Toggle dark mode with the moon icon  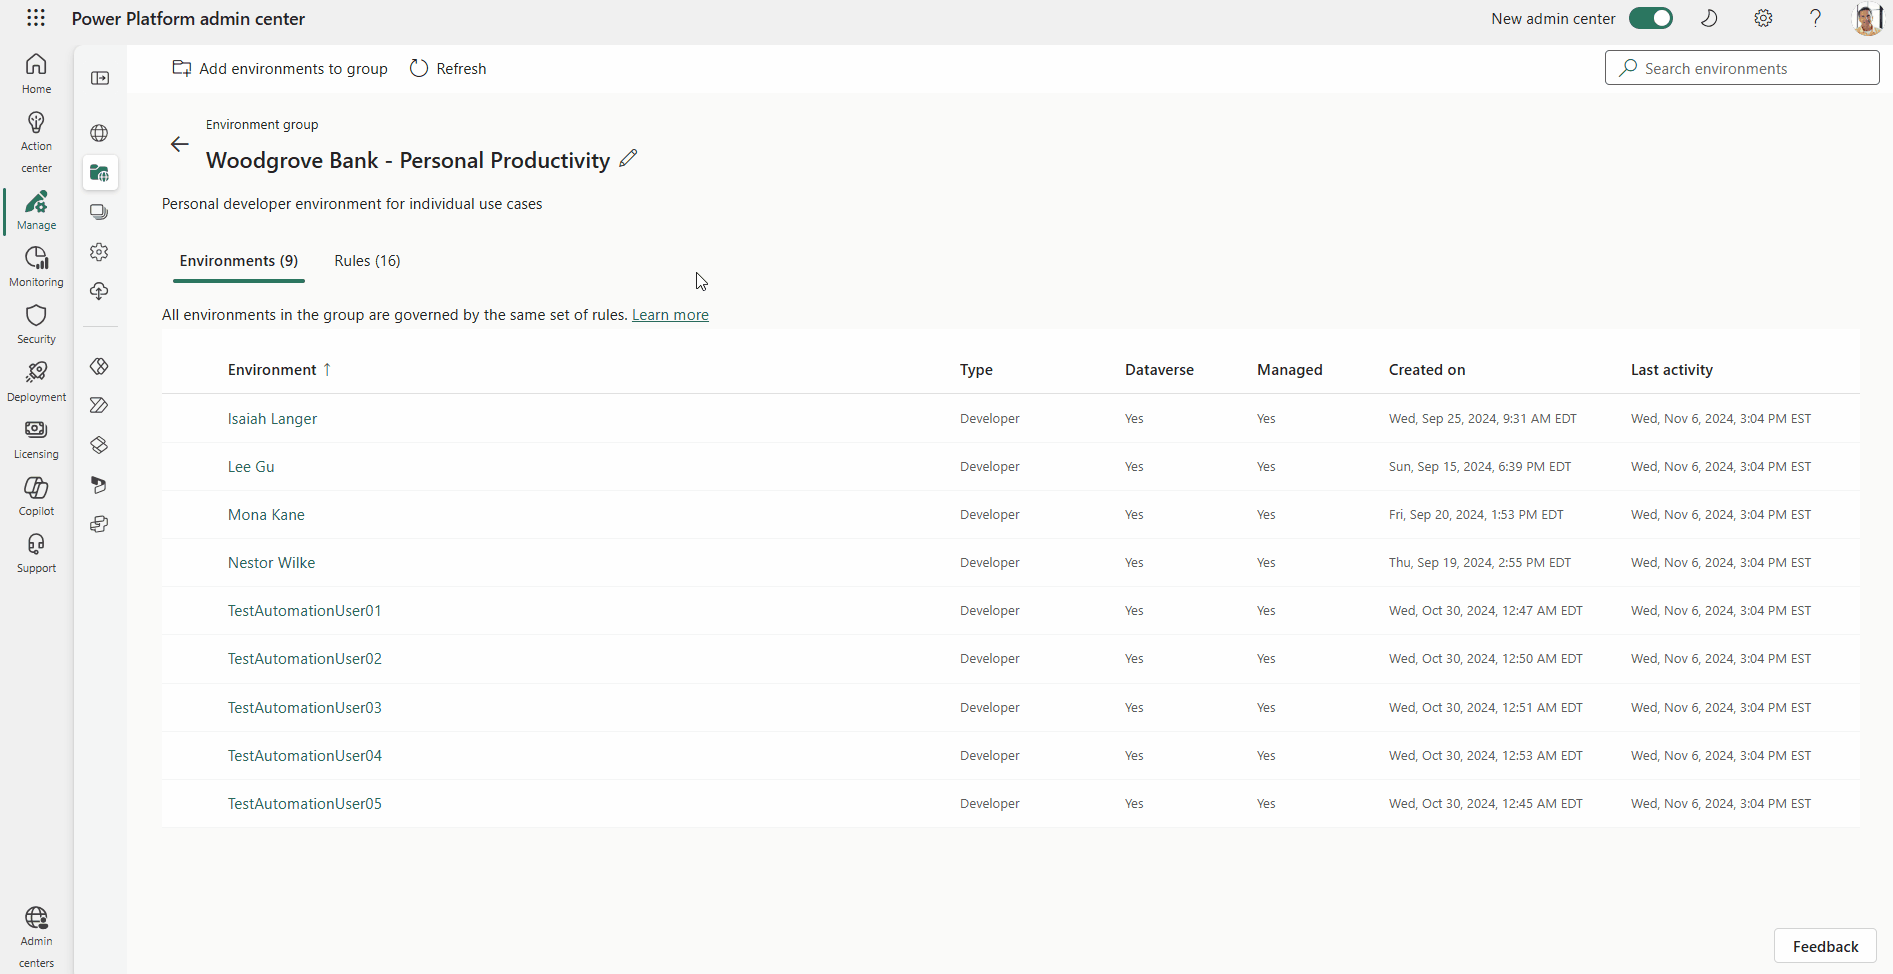click(1709, 18)
